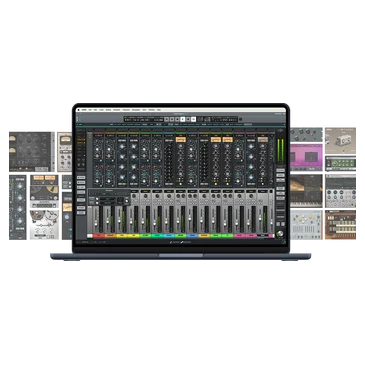This screenshot has height=365, width=365.
Task: Select the bright yellow track label below the mixer
Action: 134,236
